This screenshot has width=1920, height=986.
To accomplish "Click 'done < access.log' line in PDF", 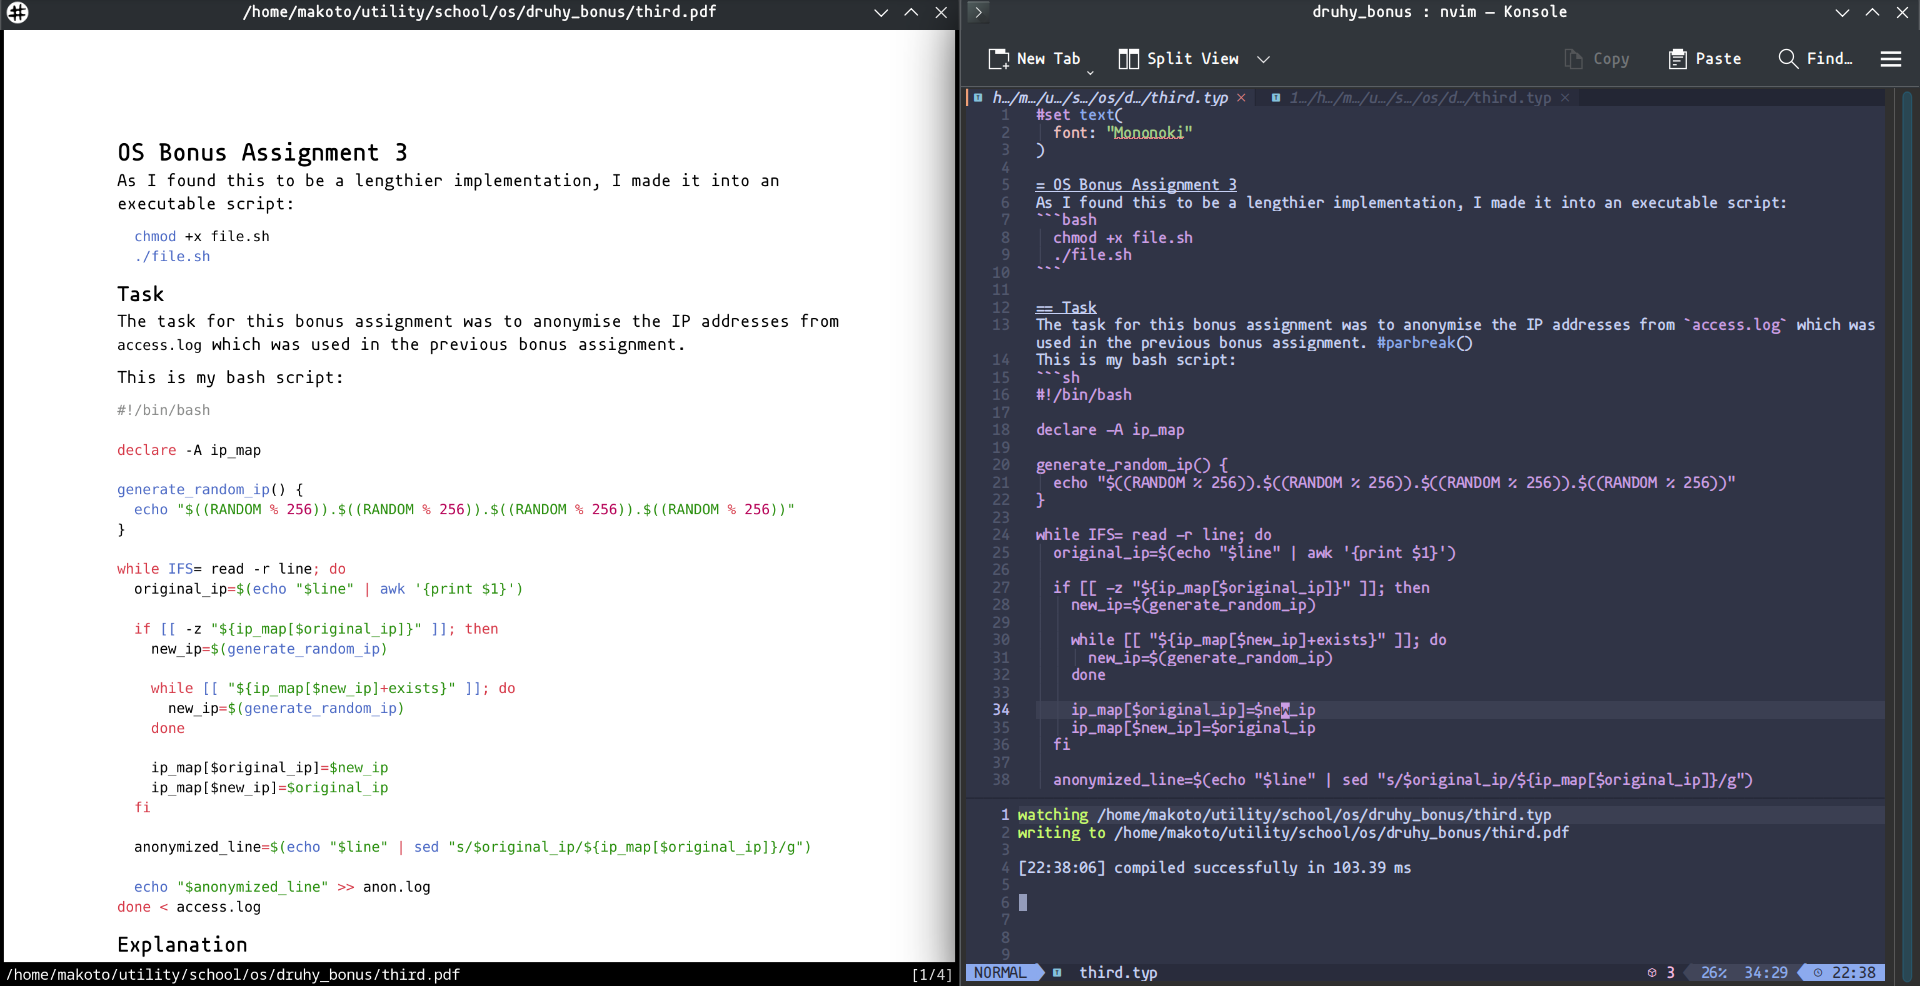I will point(189,907).
